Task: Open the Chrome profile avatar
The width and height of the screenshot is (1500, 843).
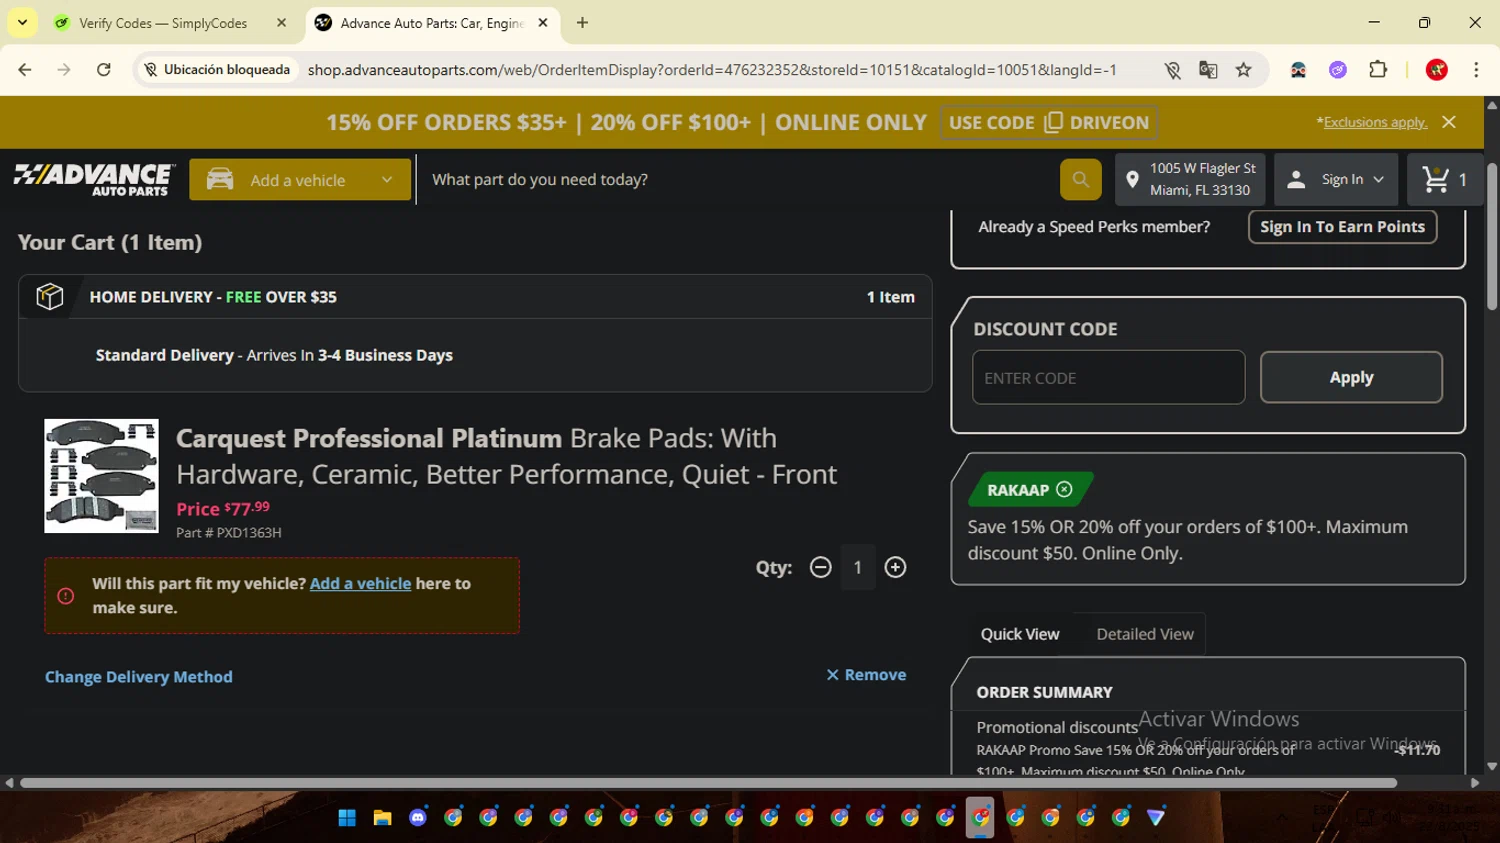Action: (x=1437, y=70)
